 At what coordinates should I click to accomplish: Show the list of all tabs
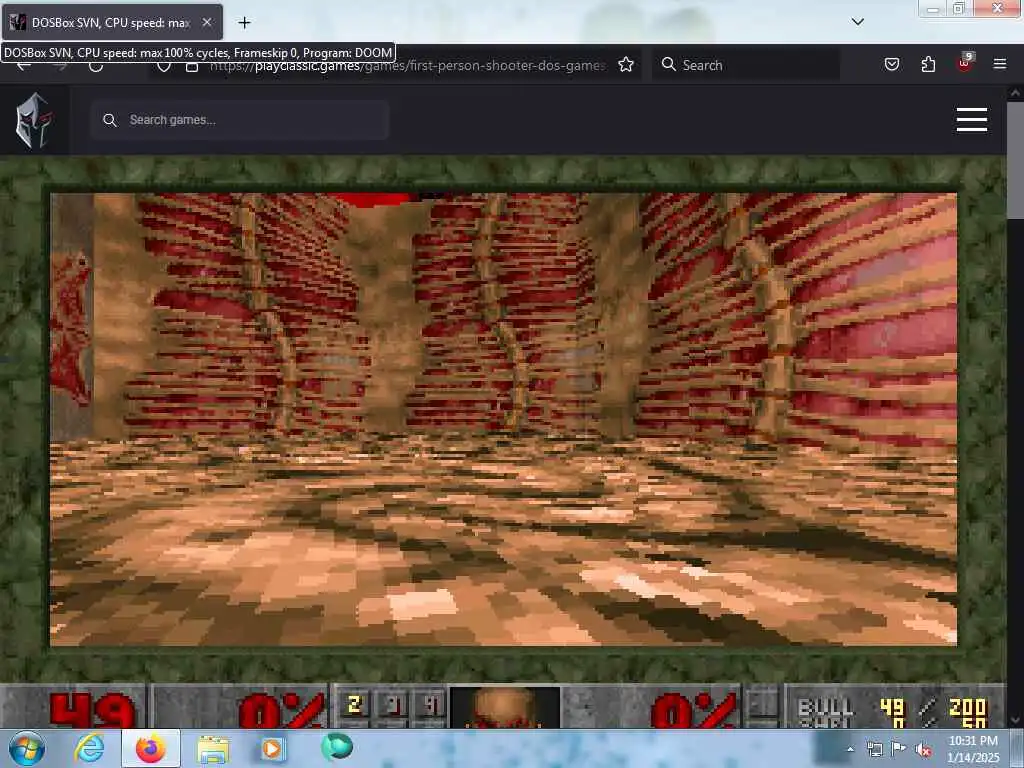[x=857, y=22]
